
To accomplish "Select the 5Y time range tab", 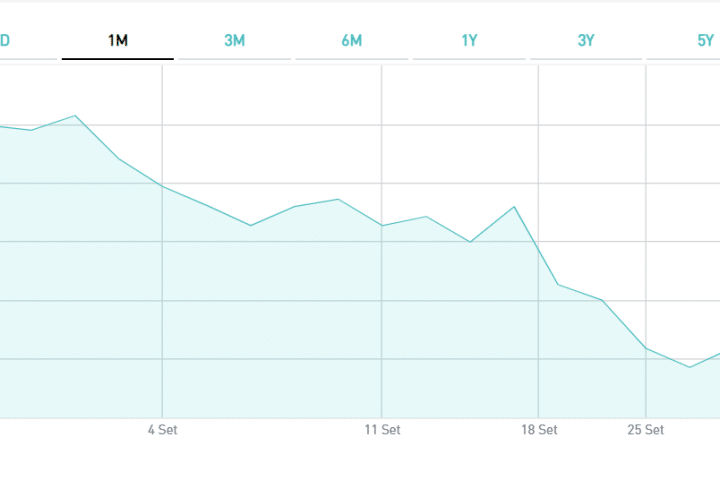I will tap(705, 40).
